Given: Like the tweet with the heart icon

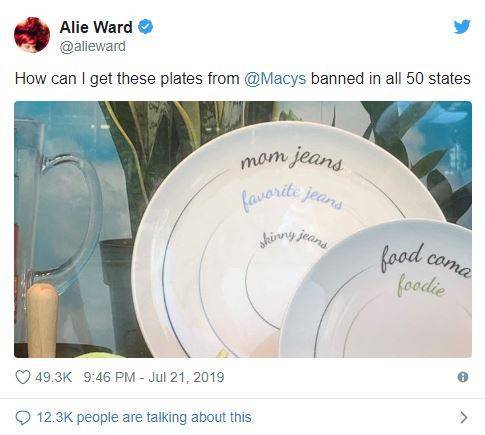Looking at the screenshot, I should [x=23, y=378].
